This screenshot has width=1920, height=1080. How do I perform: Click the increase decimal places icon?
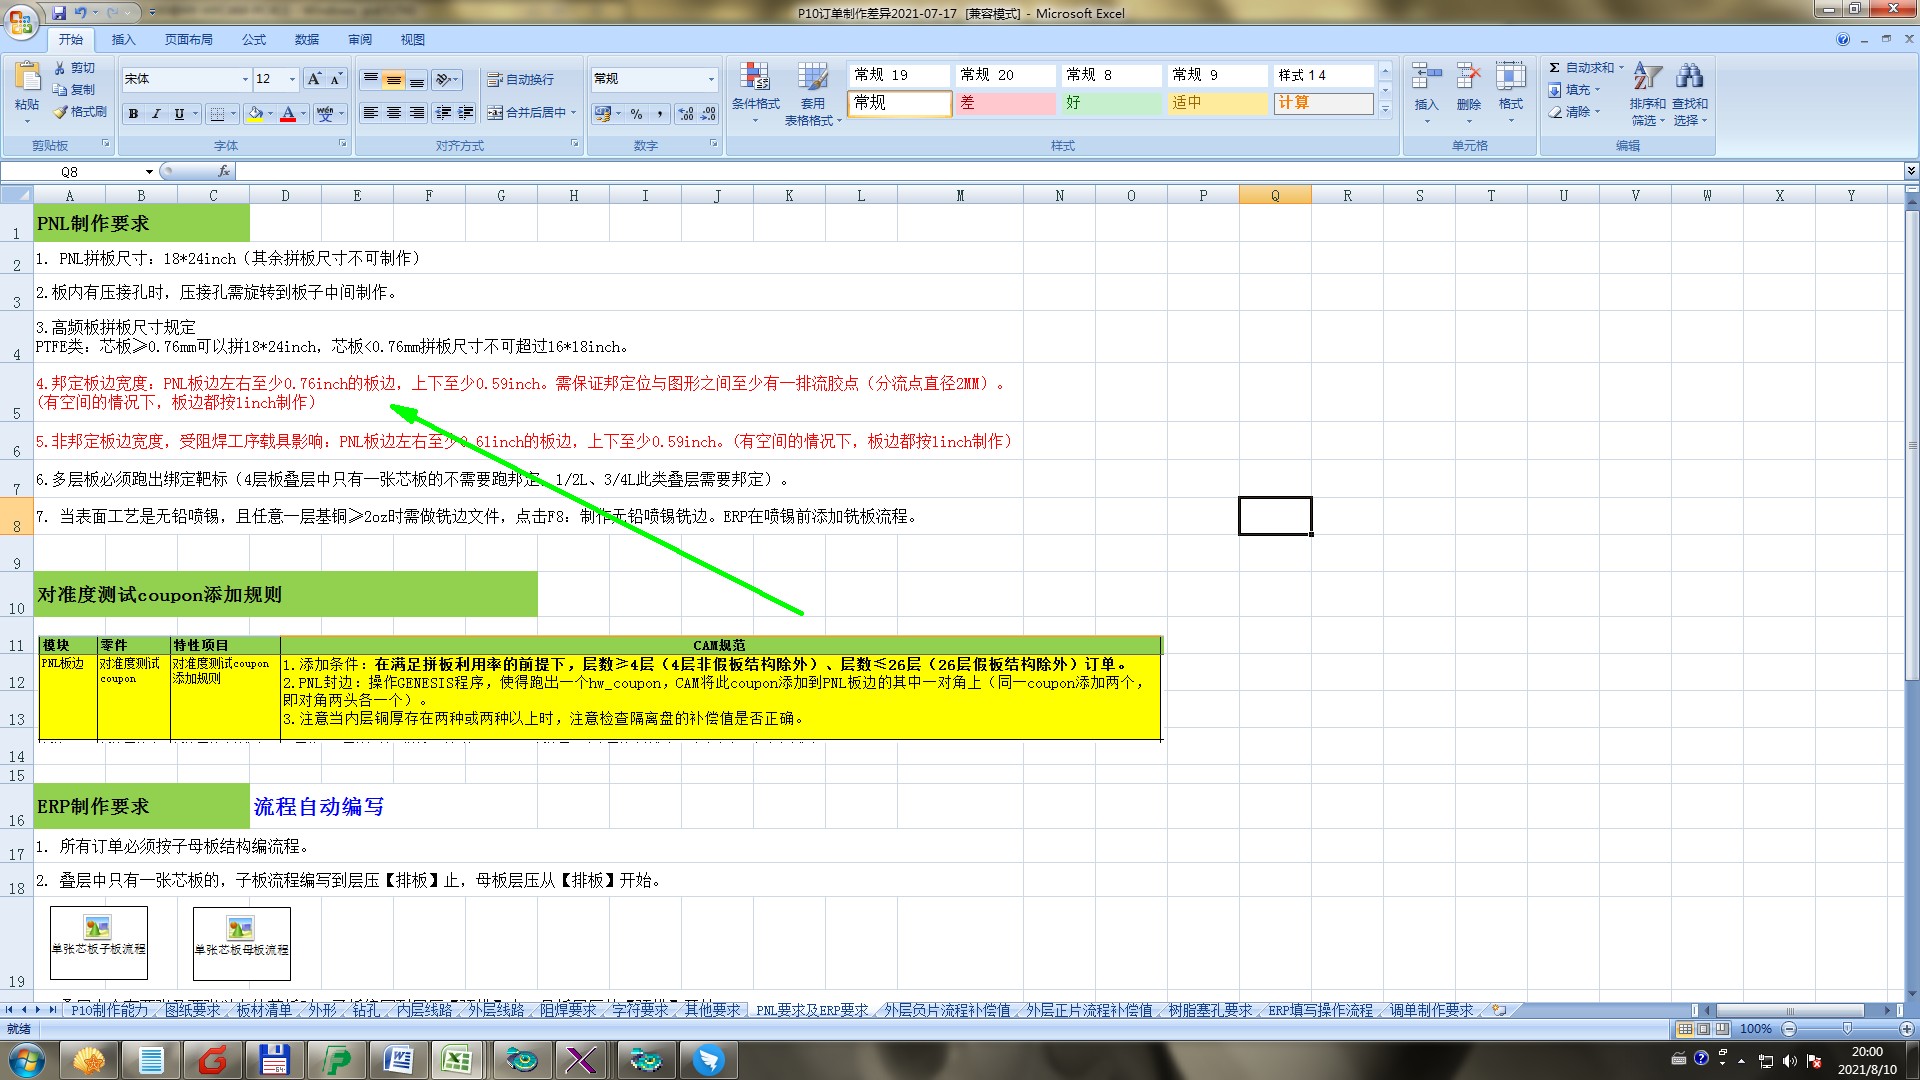(685, 114)
